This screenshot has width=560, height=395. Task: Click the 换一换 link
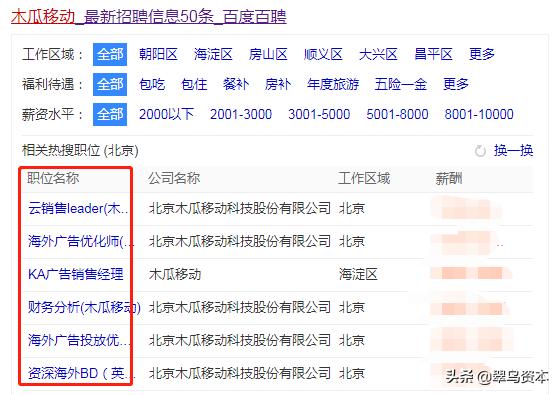pos(514,151)
